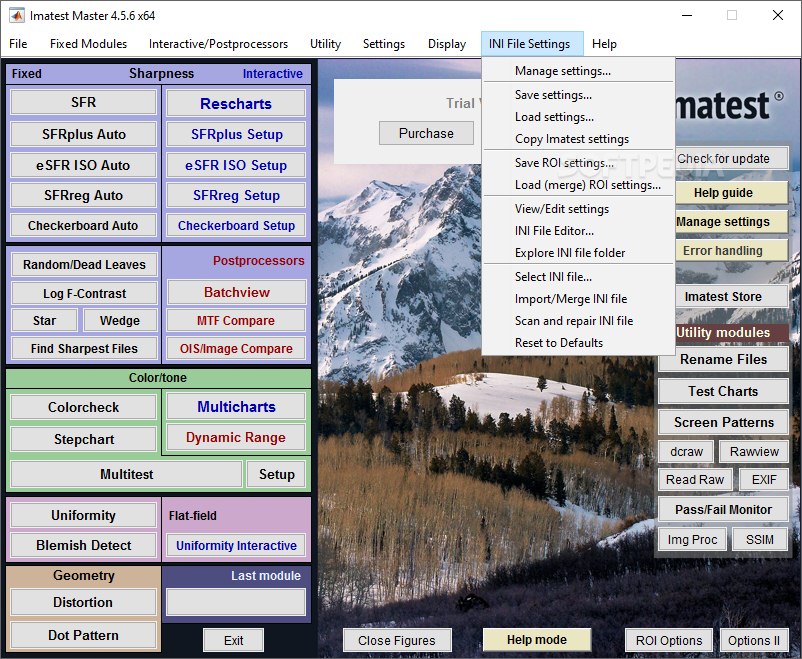The width and height of the screenshot is (802, 659).
Task: Open Log F-Contrast module
Action: point(84,293)
